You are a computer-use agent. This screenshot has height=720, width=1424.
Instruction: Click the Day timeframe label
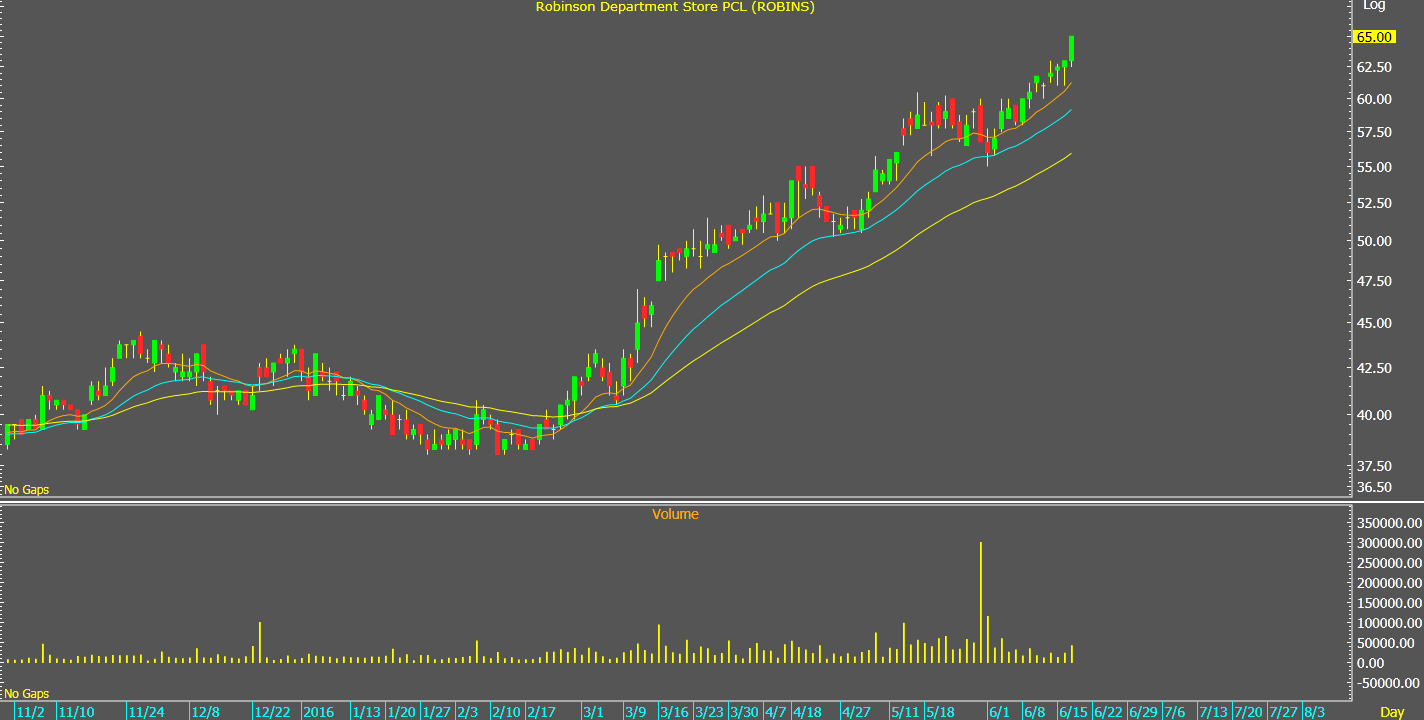point(1392,712)
